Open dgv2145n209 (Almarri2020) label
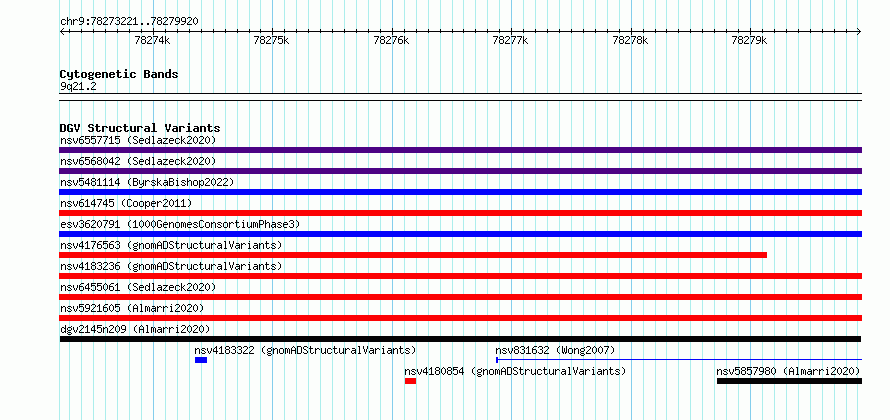This screenshot has width=890, height=420. 135,329
